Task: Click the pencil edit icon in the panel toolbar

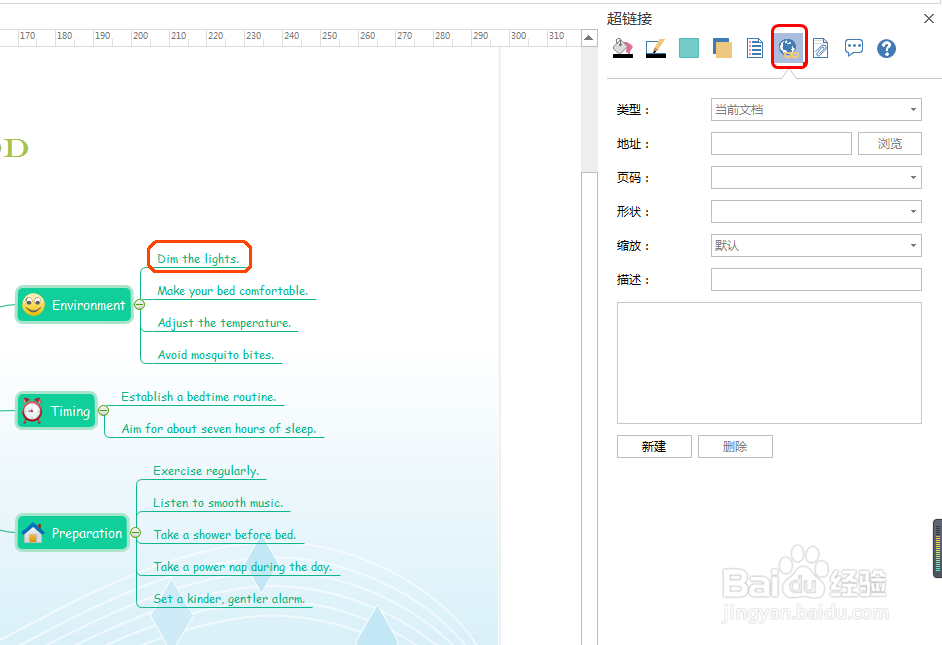Action: click(655, 47)
